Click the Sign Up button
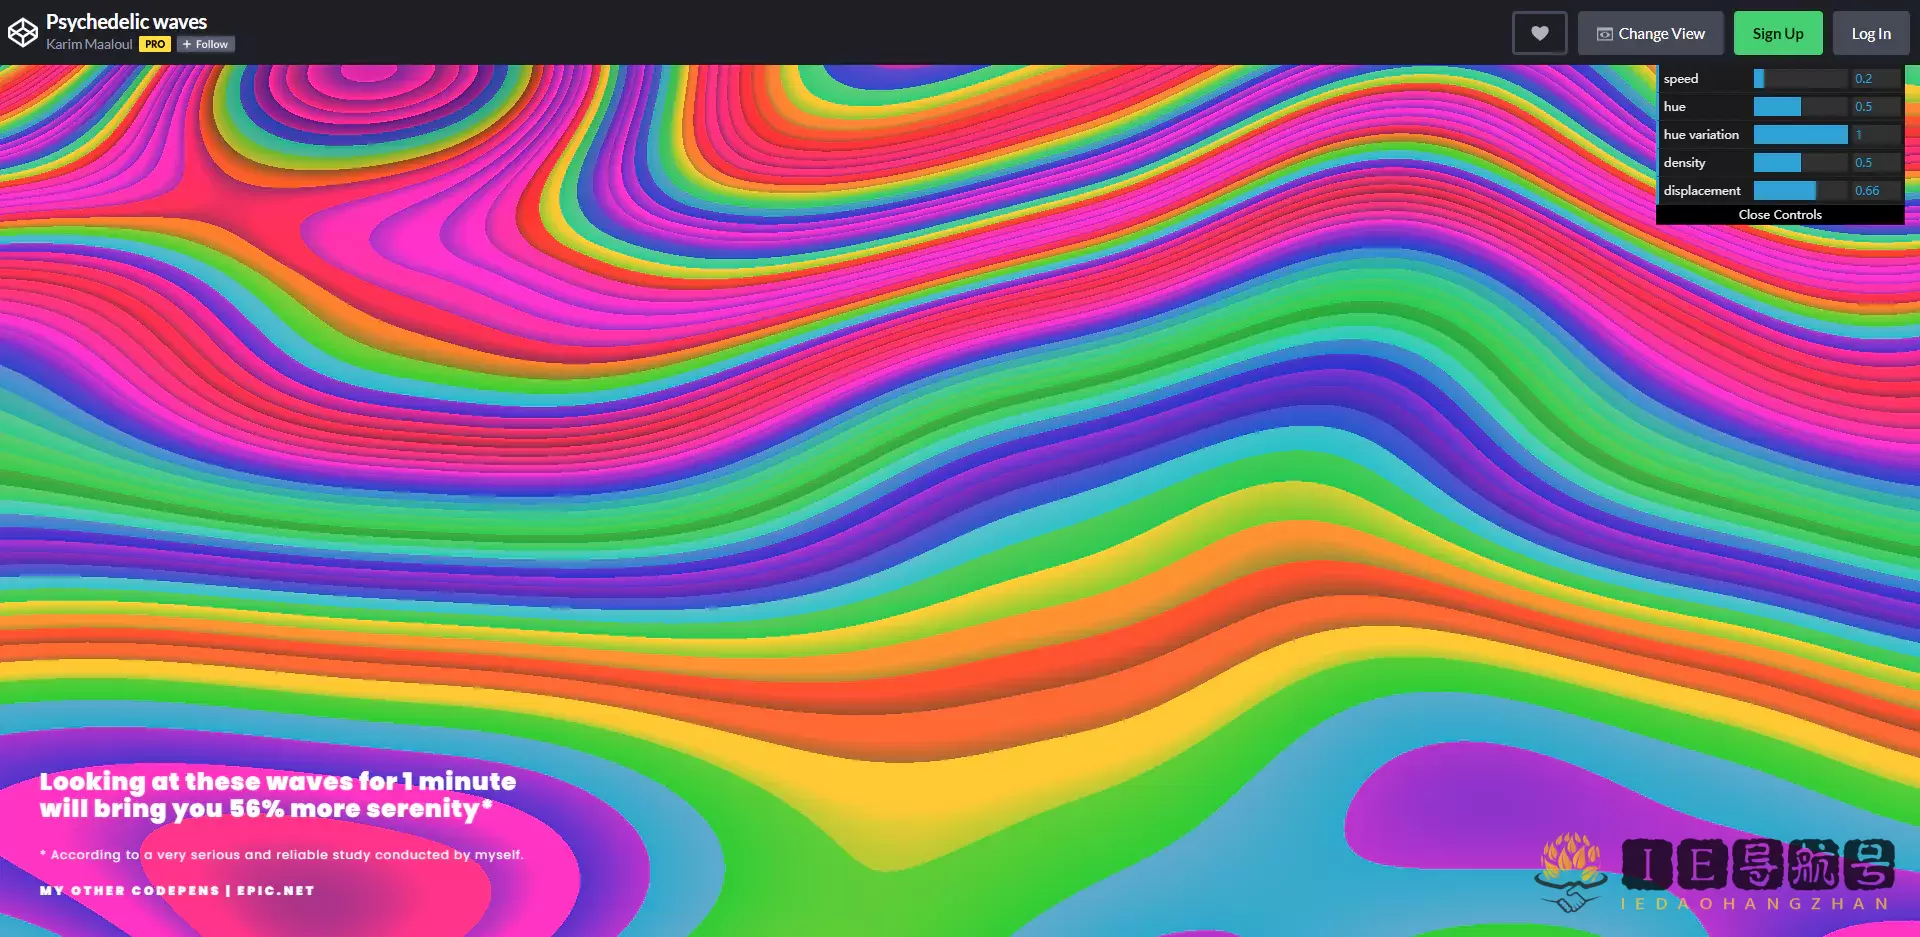The height and width of the screenshot is (937, 1920). (1778, 32)
